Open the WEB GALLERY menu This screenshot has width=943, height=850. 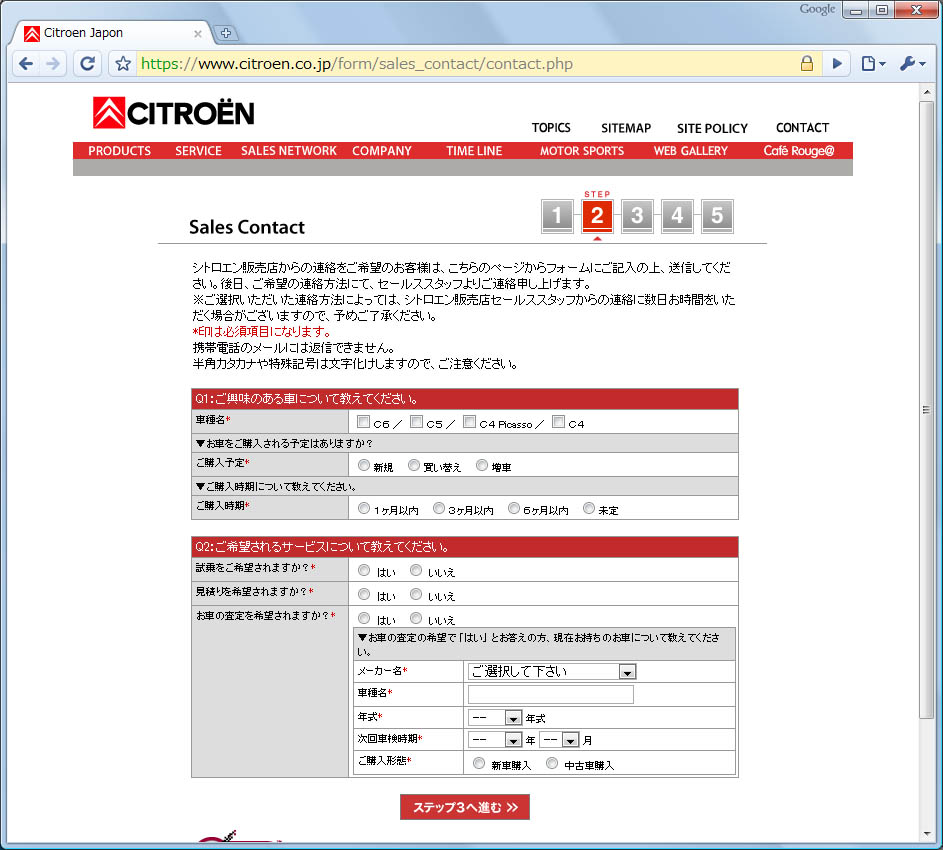[690, 151]
